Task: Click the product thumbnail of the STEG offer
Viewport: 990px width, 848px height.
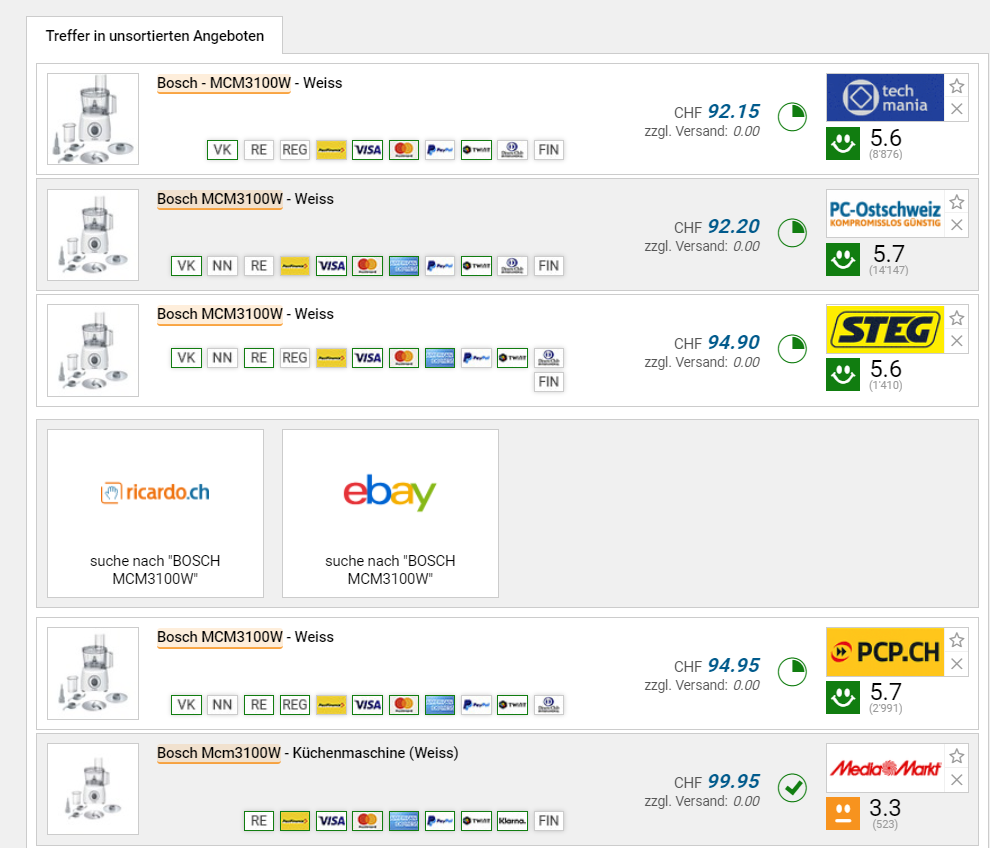Action: click(93, 350)
